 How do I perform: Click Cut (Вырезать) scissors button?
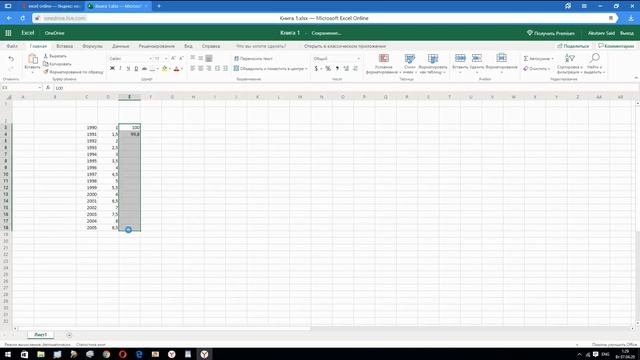point(55,56)
